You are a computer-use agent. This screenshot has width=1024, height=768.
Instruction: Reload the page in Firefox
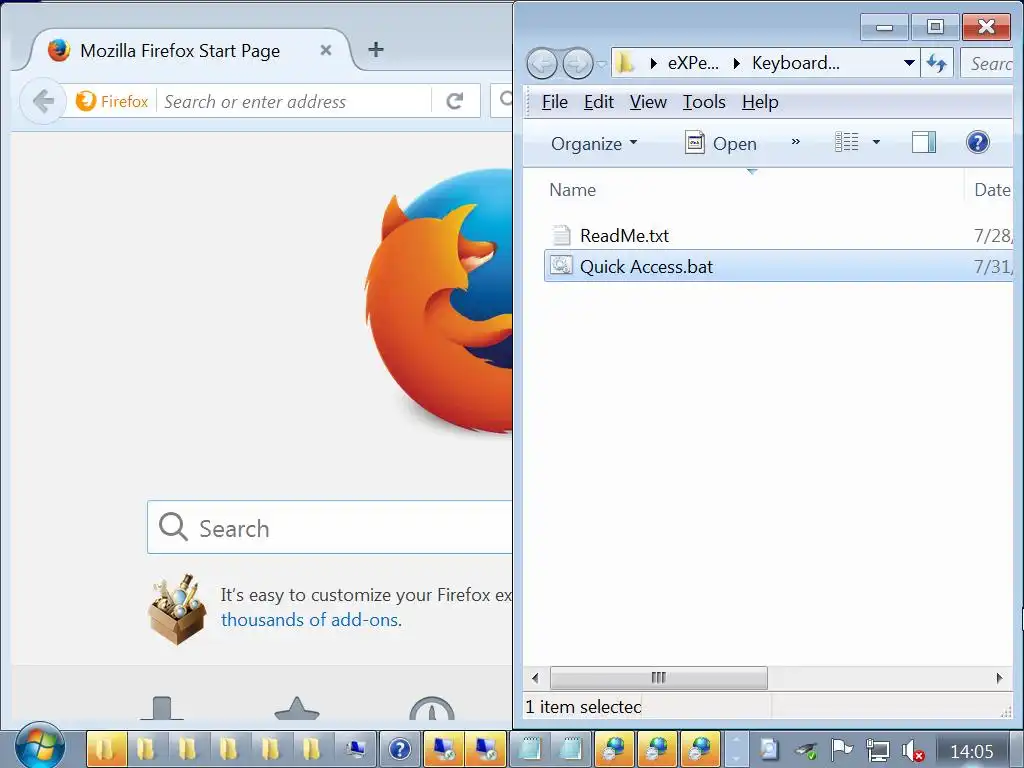pyautogui.click(x=455, y=101)
